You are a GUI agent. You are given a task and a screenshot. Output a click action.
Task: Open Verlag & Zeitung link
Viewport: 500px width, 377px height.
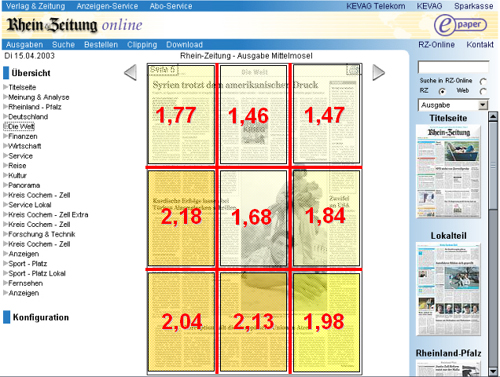[35, 6]
